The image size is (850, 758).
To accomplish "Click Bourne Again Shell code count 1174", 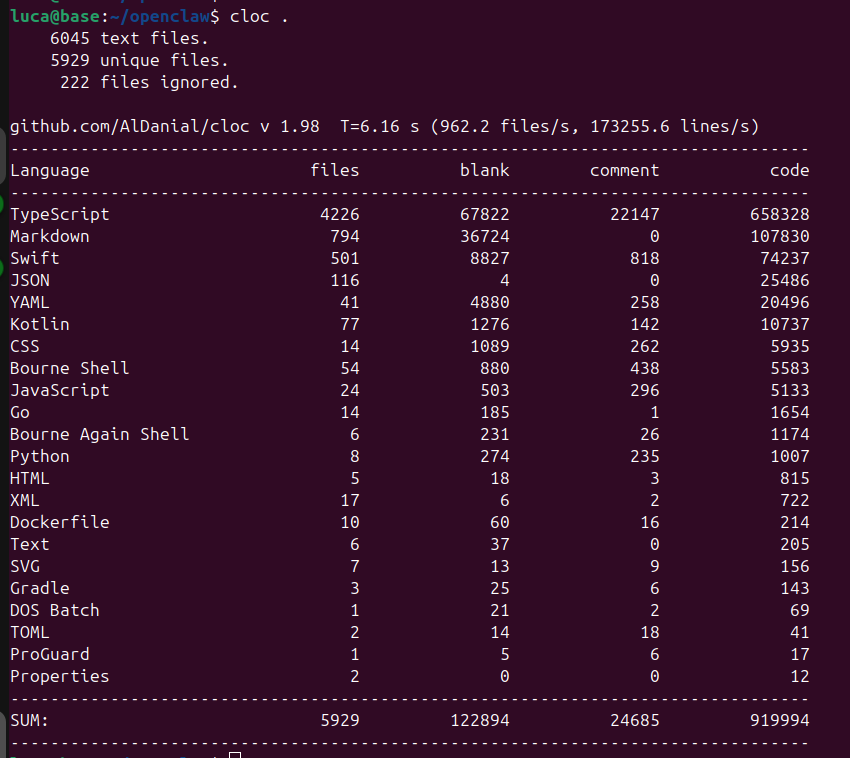I will coord(790,434).
